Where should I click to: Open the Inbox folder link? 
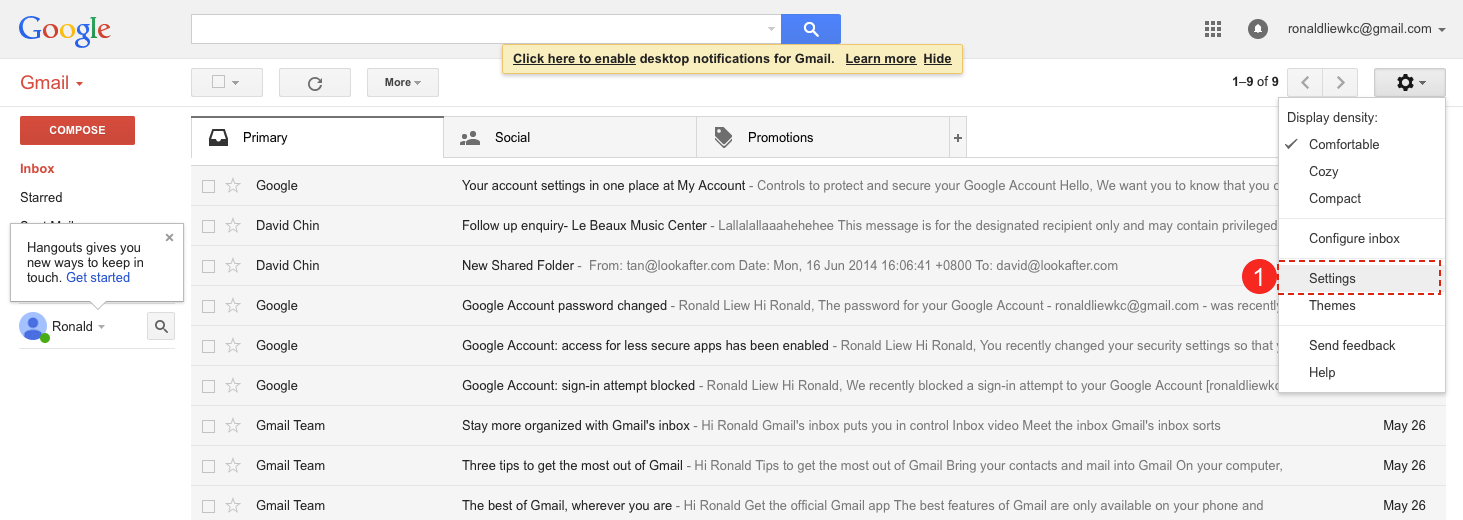pyautogui.click(x=37, y=169)
